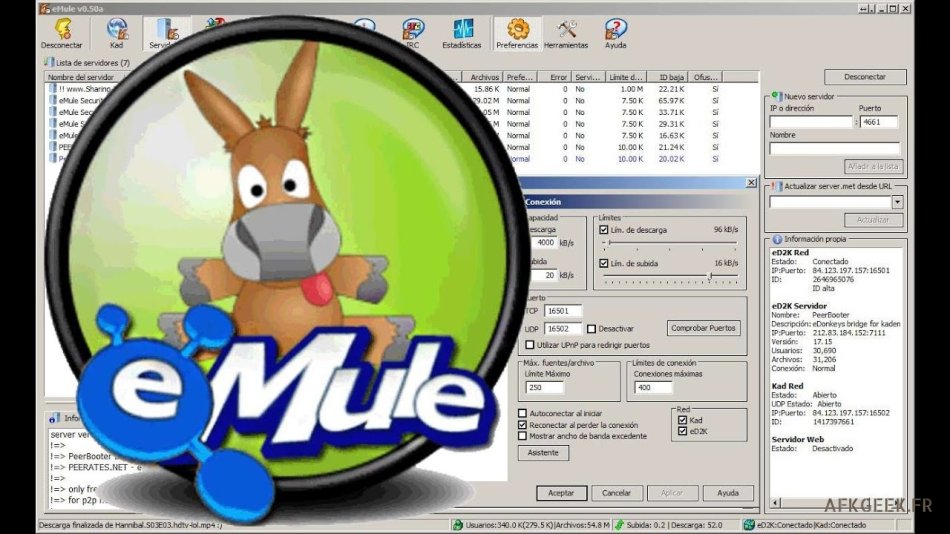
Task: Sort by the Límite d... column header
Action: click(x=626, y=77)
